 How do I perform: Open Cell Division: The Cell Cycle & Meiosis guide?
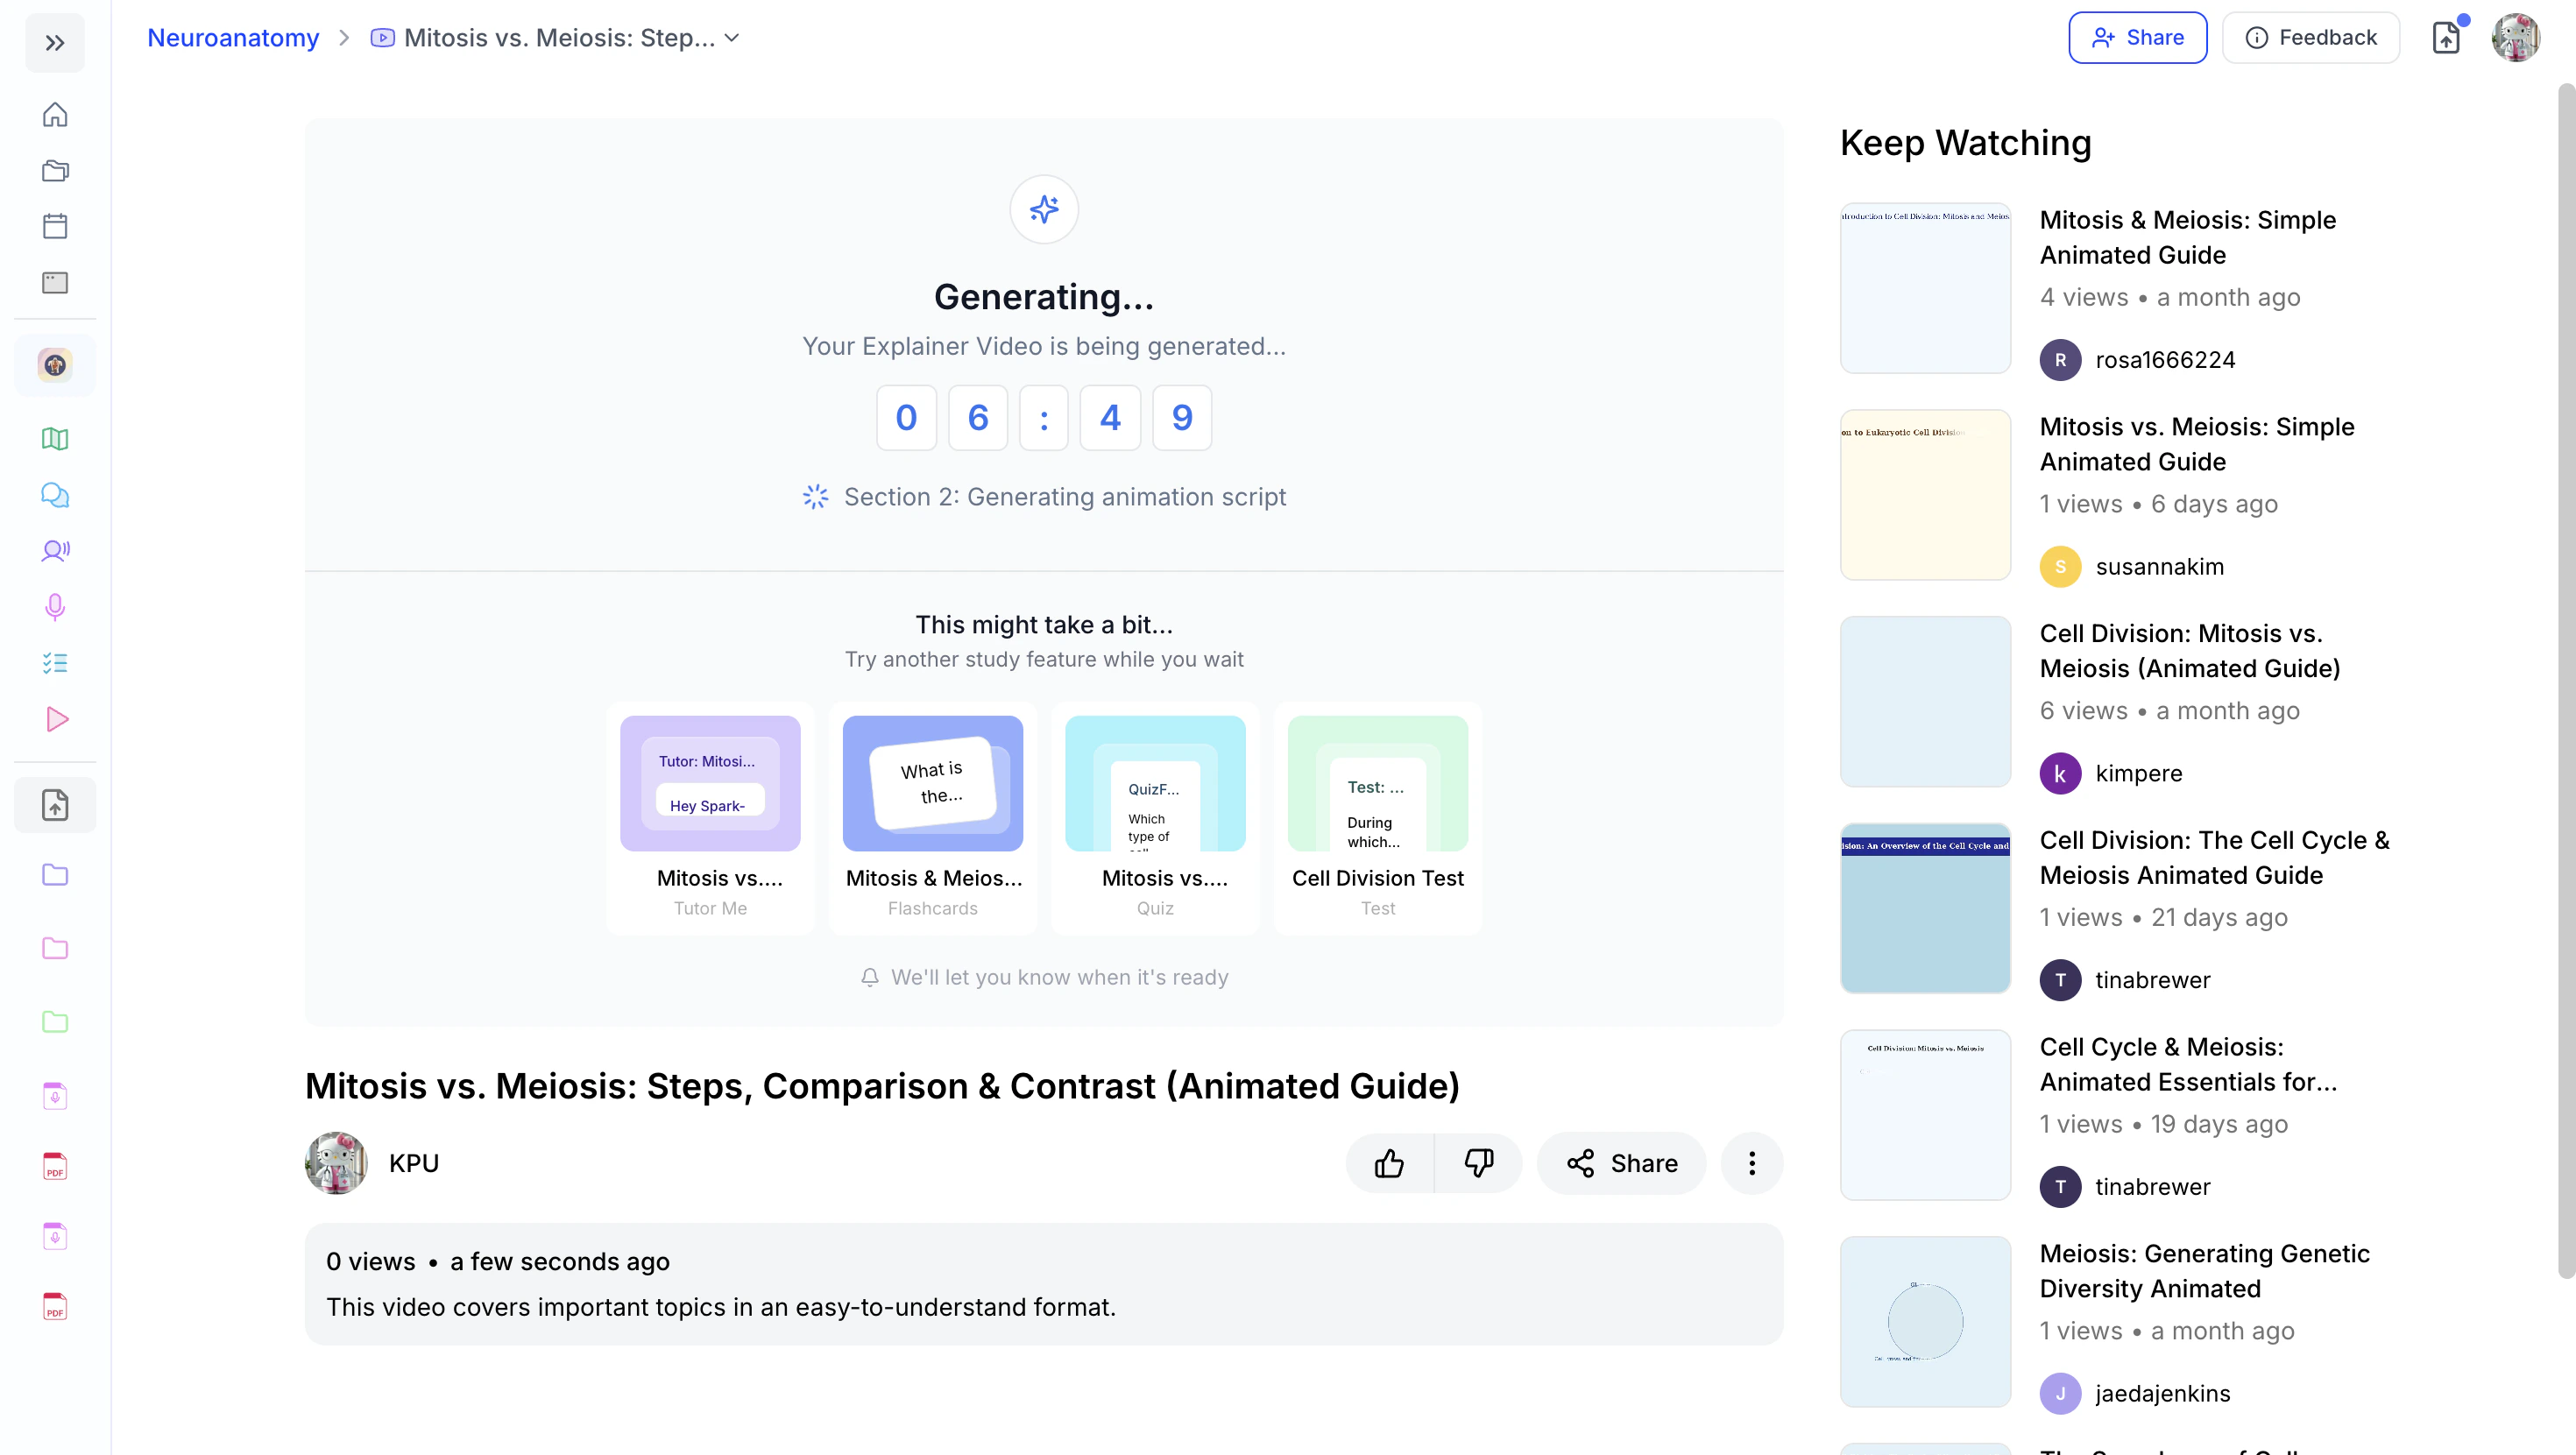point(2215,858)
